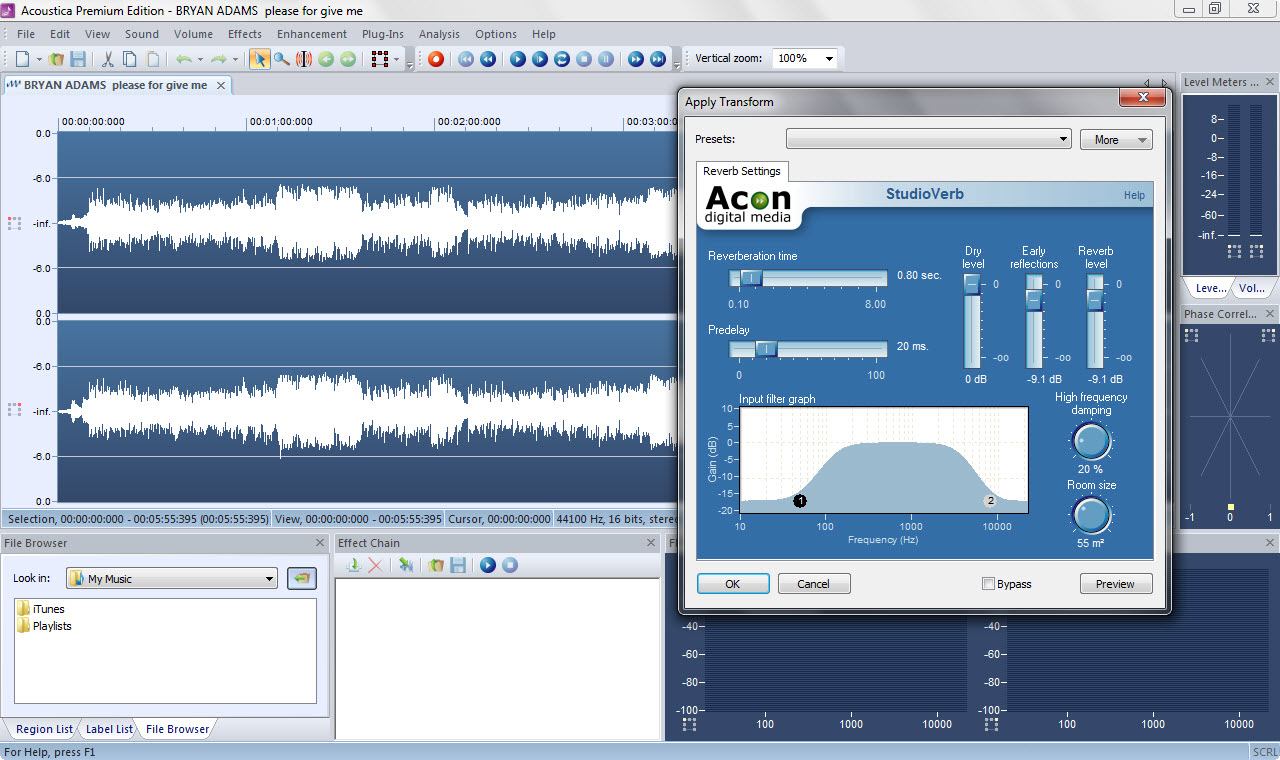
Task: Expand the More button menu
Action: [1116, 139]
